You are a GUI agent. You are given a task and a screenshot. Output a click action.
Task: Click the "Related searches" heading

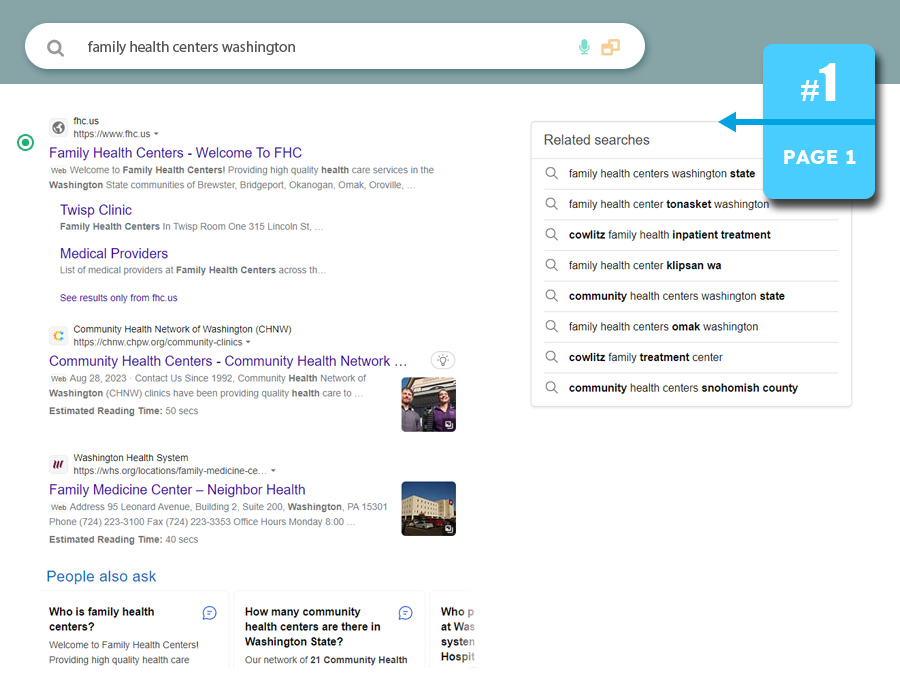tap(596, 140)
